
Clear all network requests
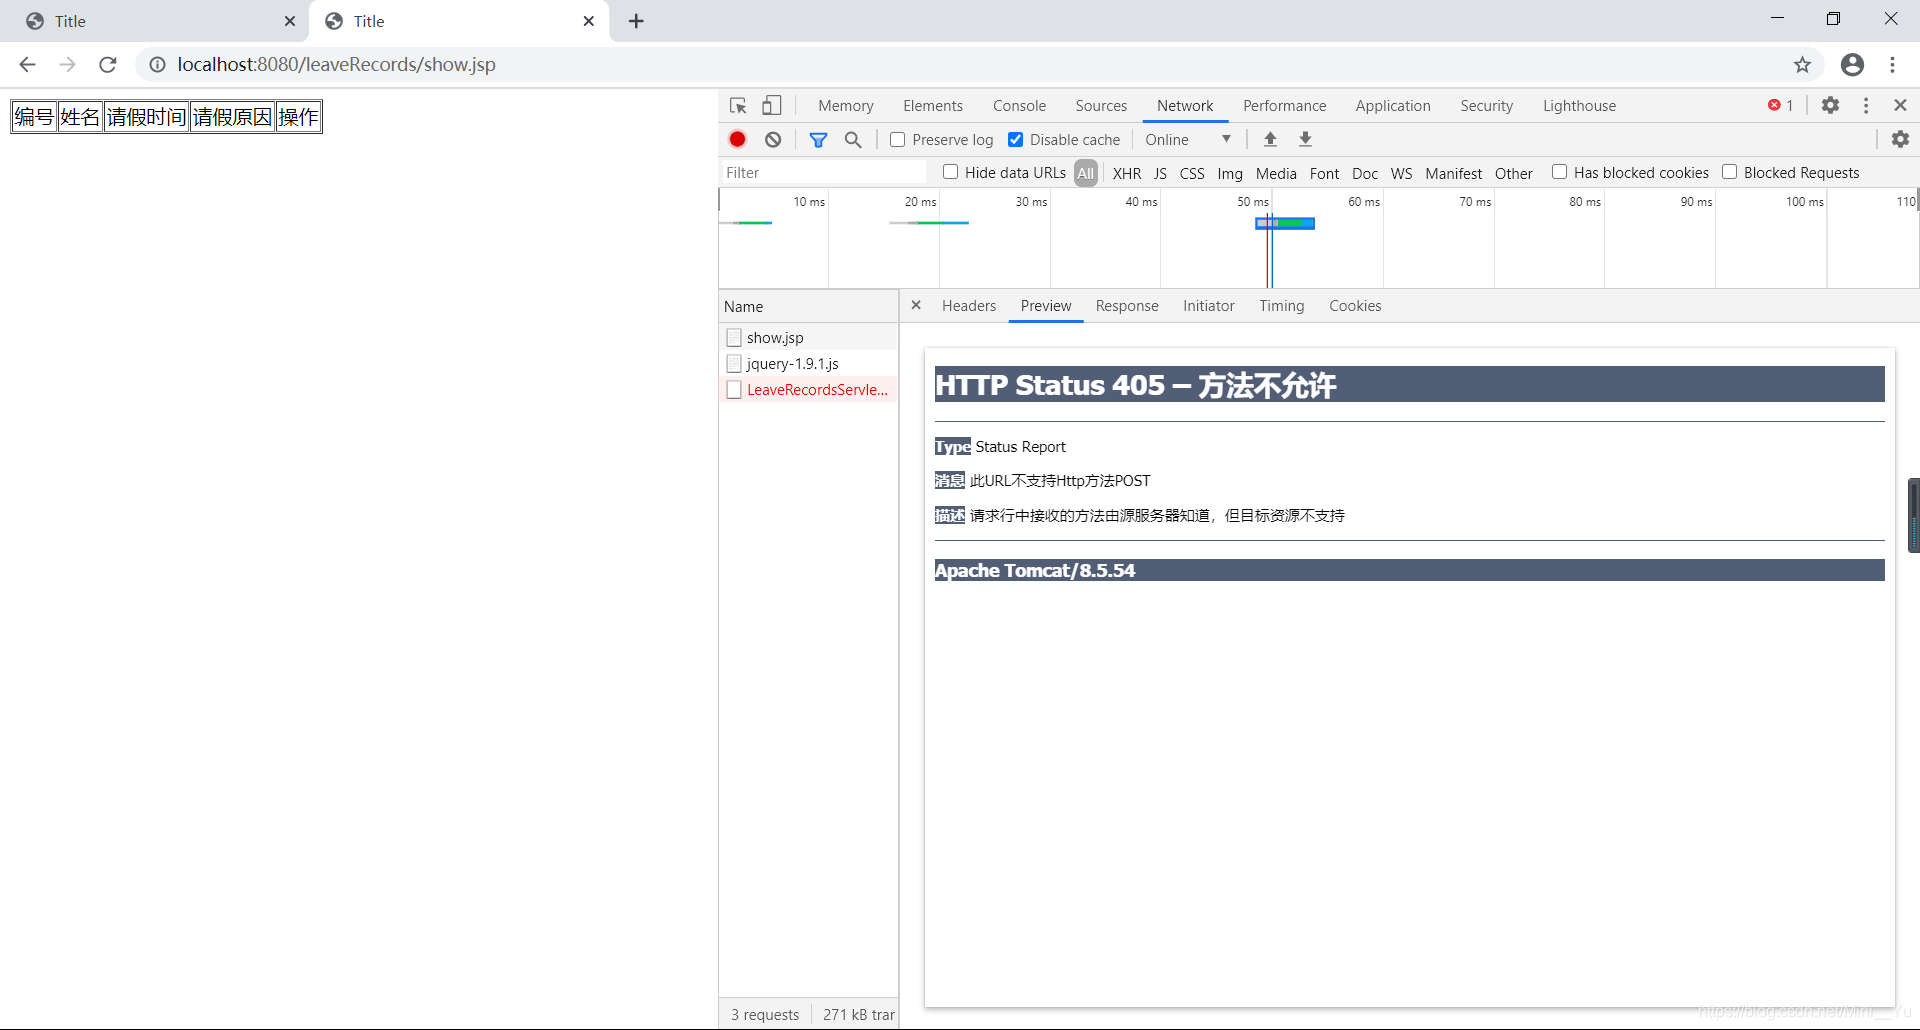pos(772,139)
